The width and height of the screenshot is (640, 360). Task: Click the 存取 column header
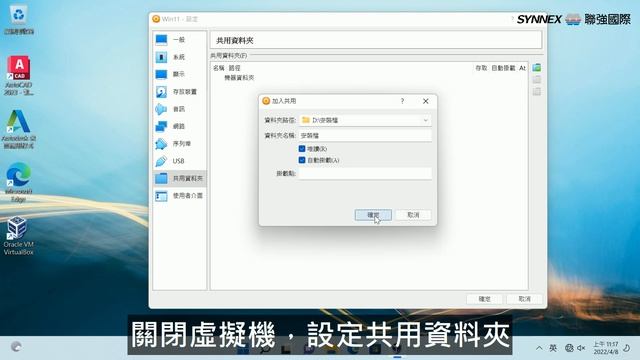481,68
